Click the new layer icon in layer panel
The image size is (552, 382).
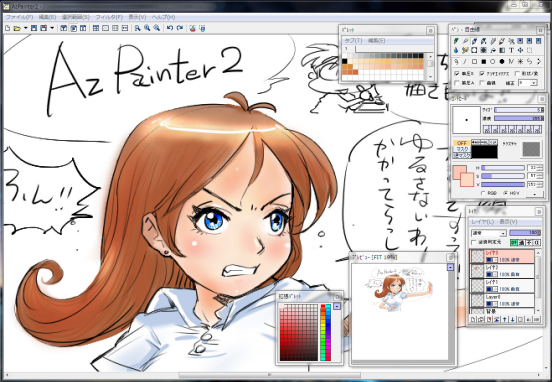473,319
